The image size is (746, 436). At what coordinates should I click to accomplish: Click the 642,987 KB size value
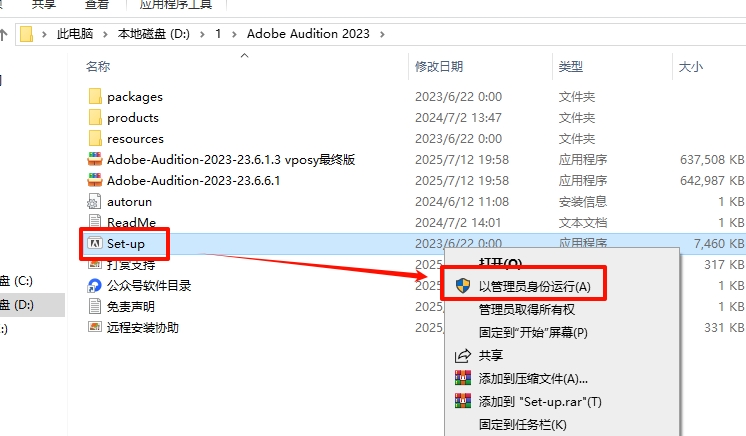(712, 180)
